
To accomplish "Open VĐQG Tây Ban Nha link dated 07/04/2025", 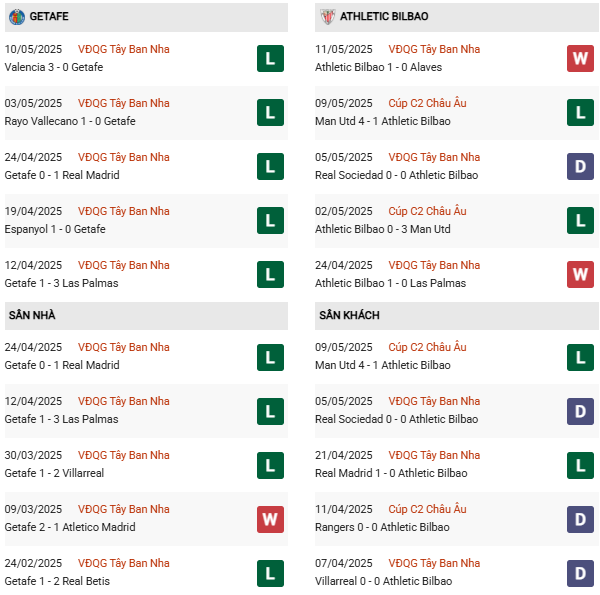I will [434, 563].
